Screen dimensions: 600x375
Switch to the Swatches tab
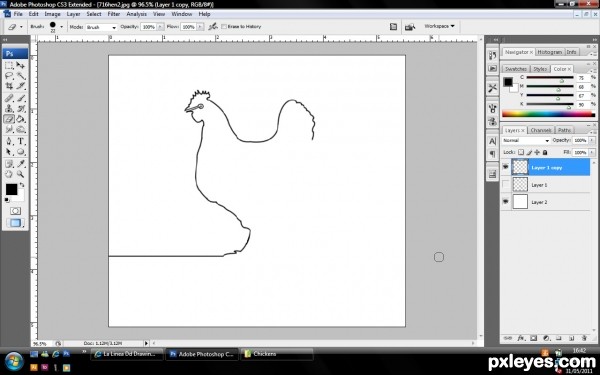pos(515,69)
